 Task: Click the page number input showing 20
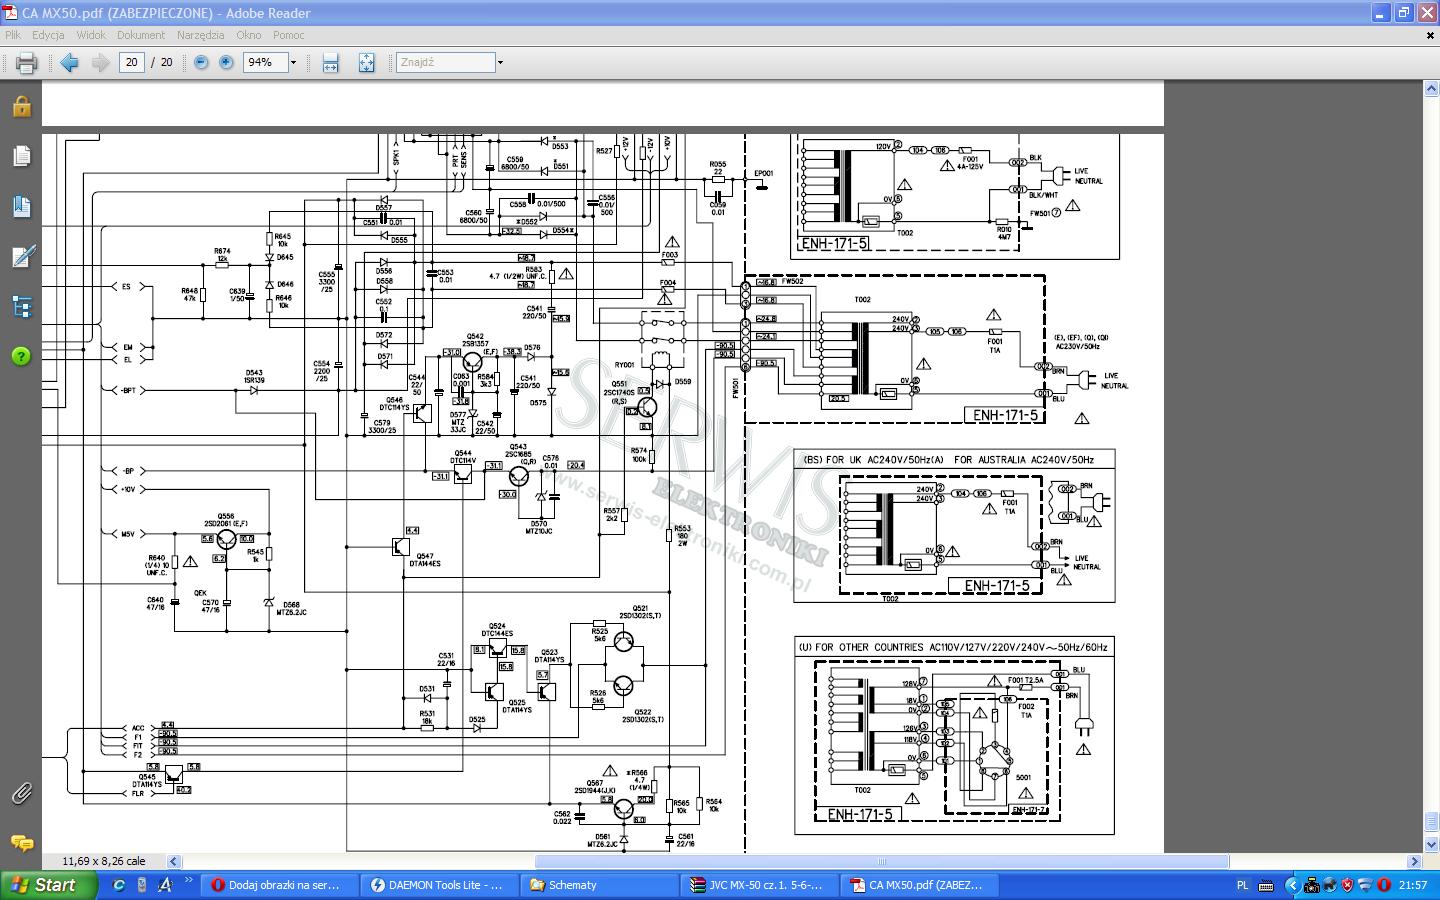tap(131, 62)
